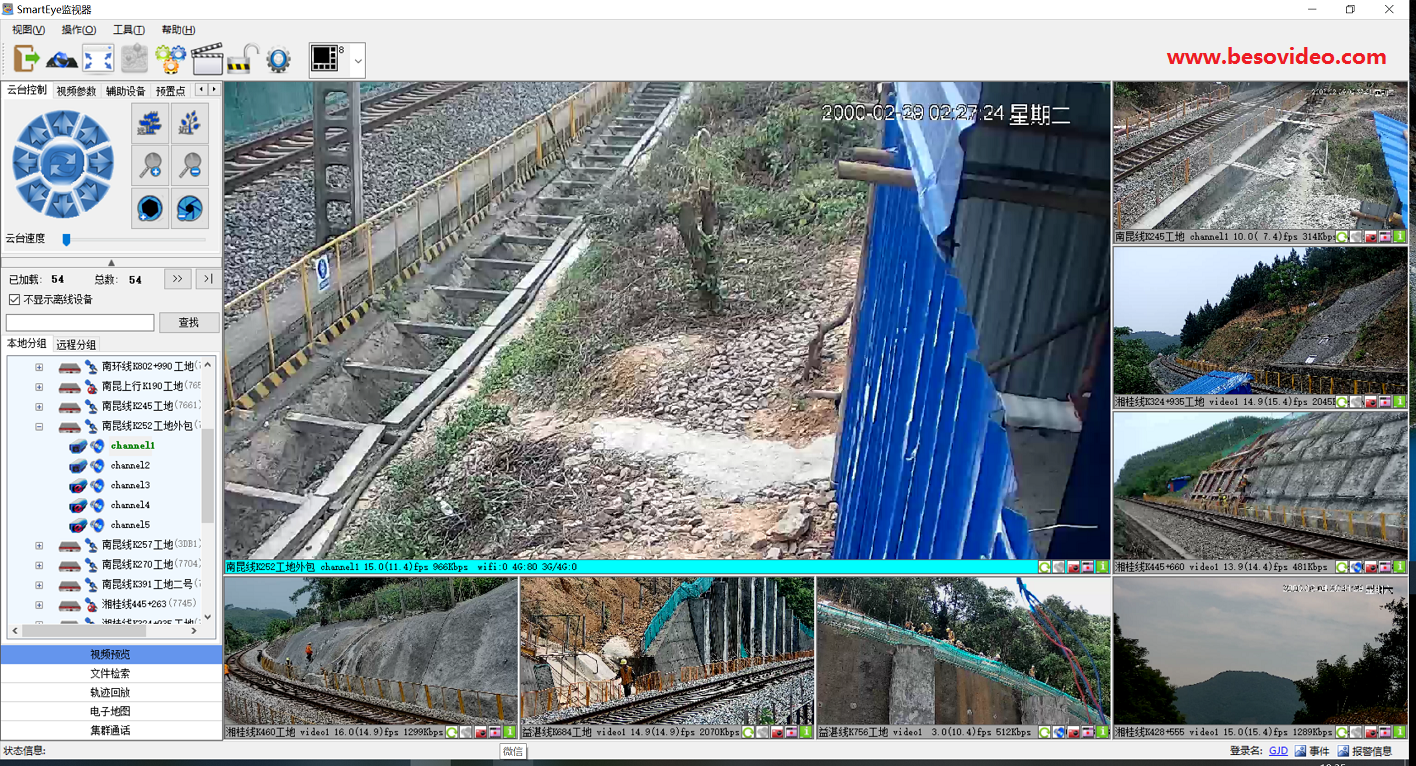Open the screen layout split dropdown
The image size is (1416, 766).
[358, 61]
